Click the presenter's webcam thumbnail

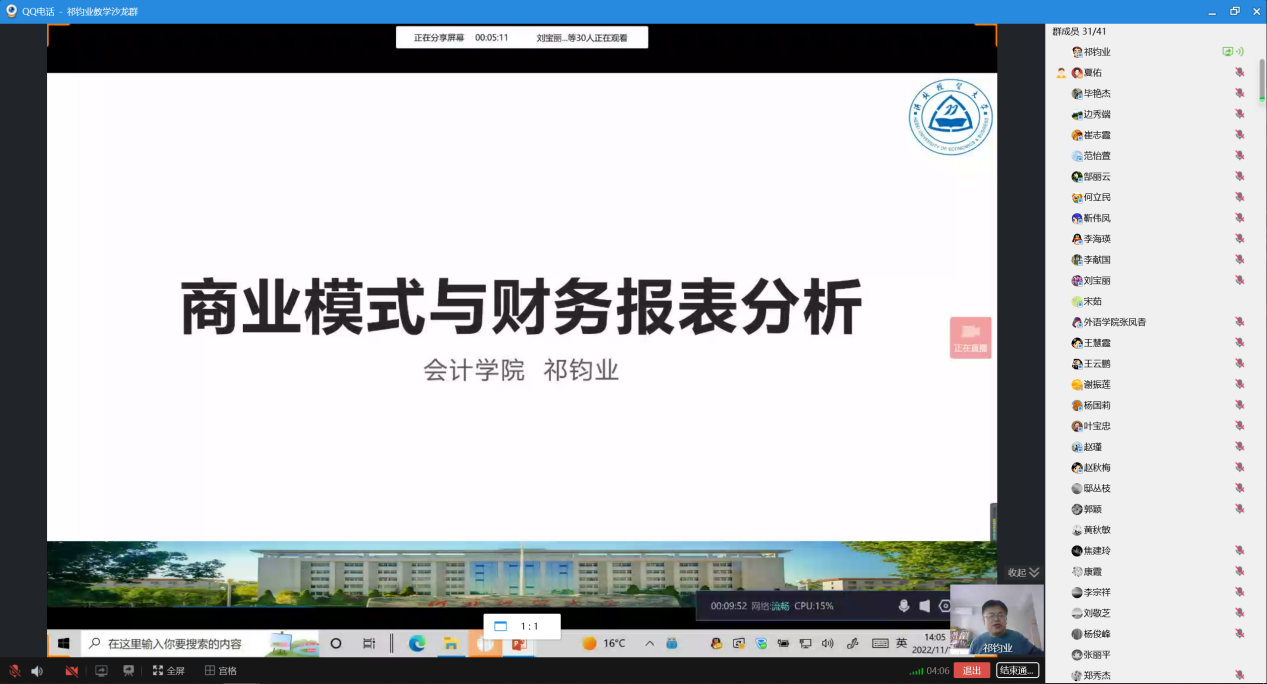pyautogui.click(x=996, y=620)
